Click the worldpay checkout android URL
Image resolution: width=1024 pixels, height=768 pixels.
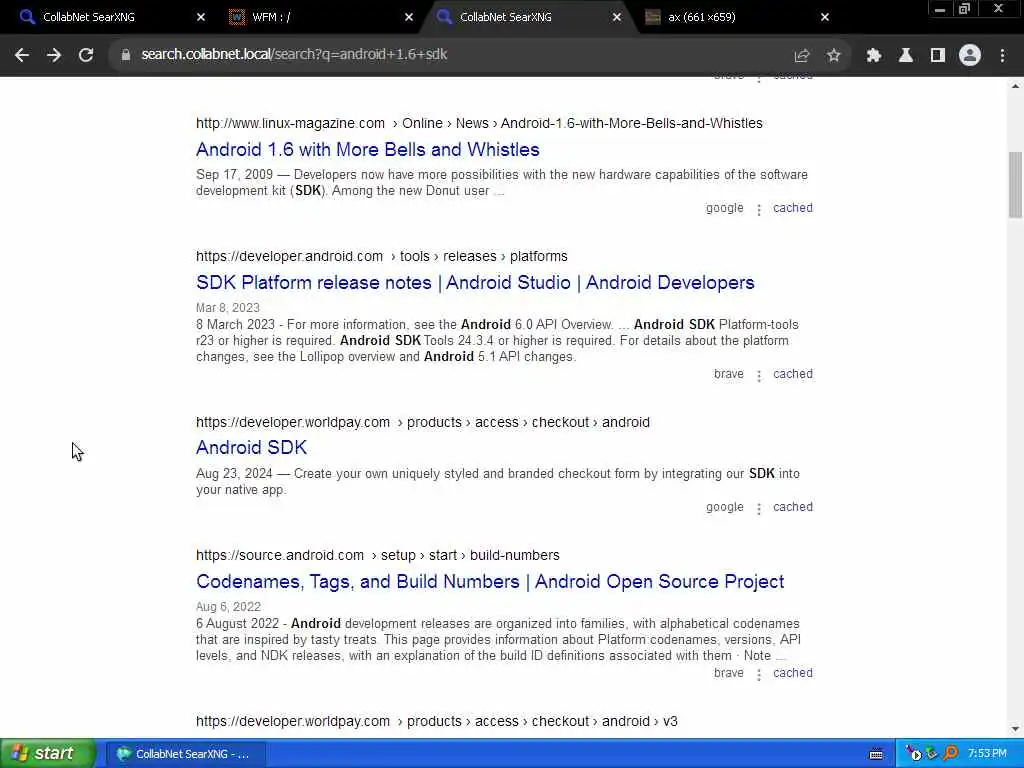tap(423, 422)
